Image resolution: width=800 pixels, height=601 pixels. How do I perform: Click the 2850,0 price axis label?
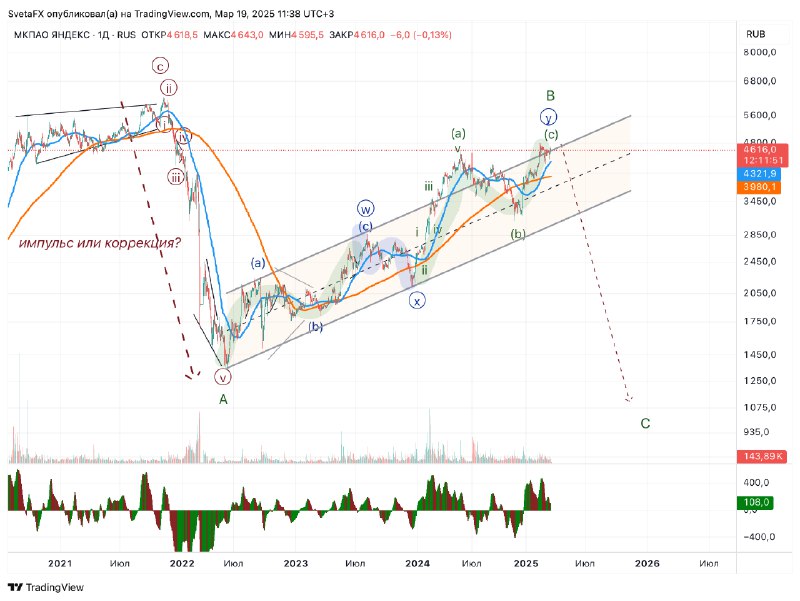(760, 235)
